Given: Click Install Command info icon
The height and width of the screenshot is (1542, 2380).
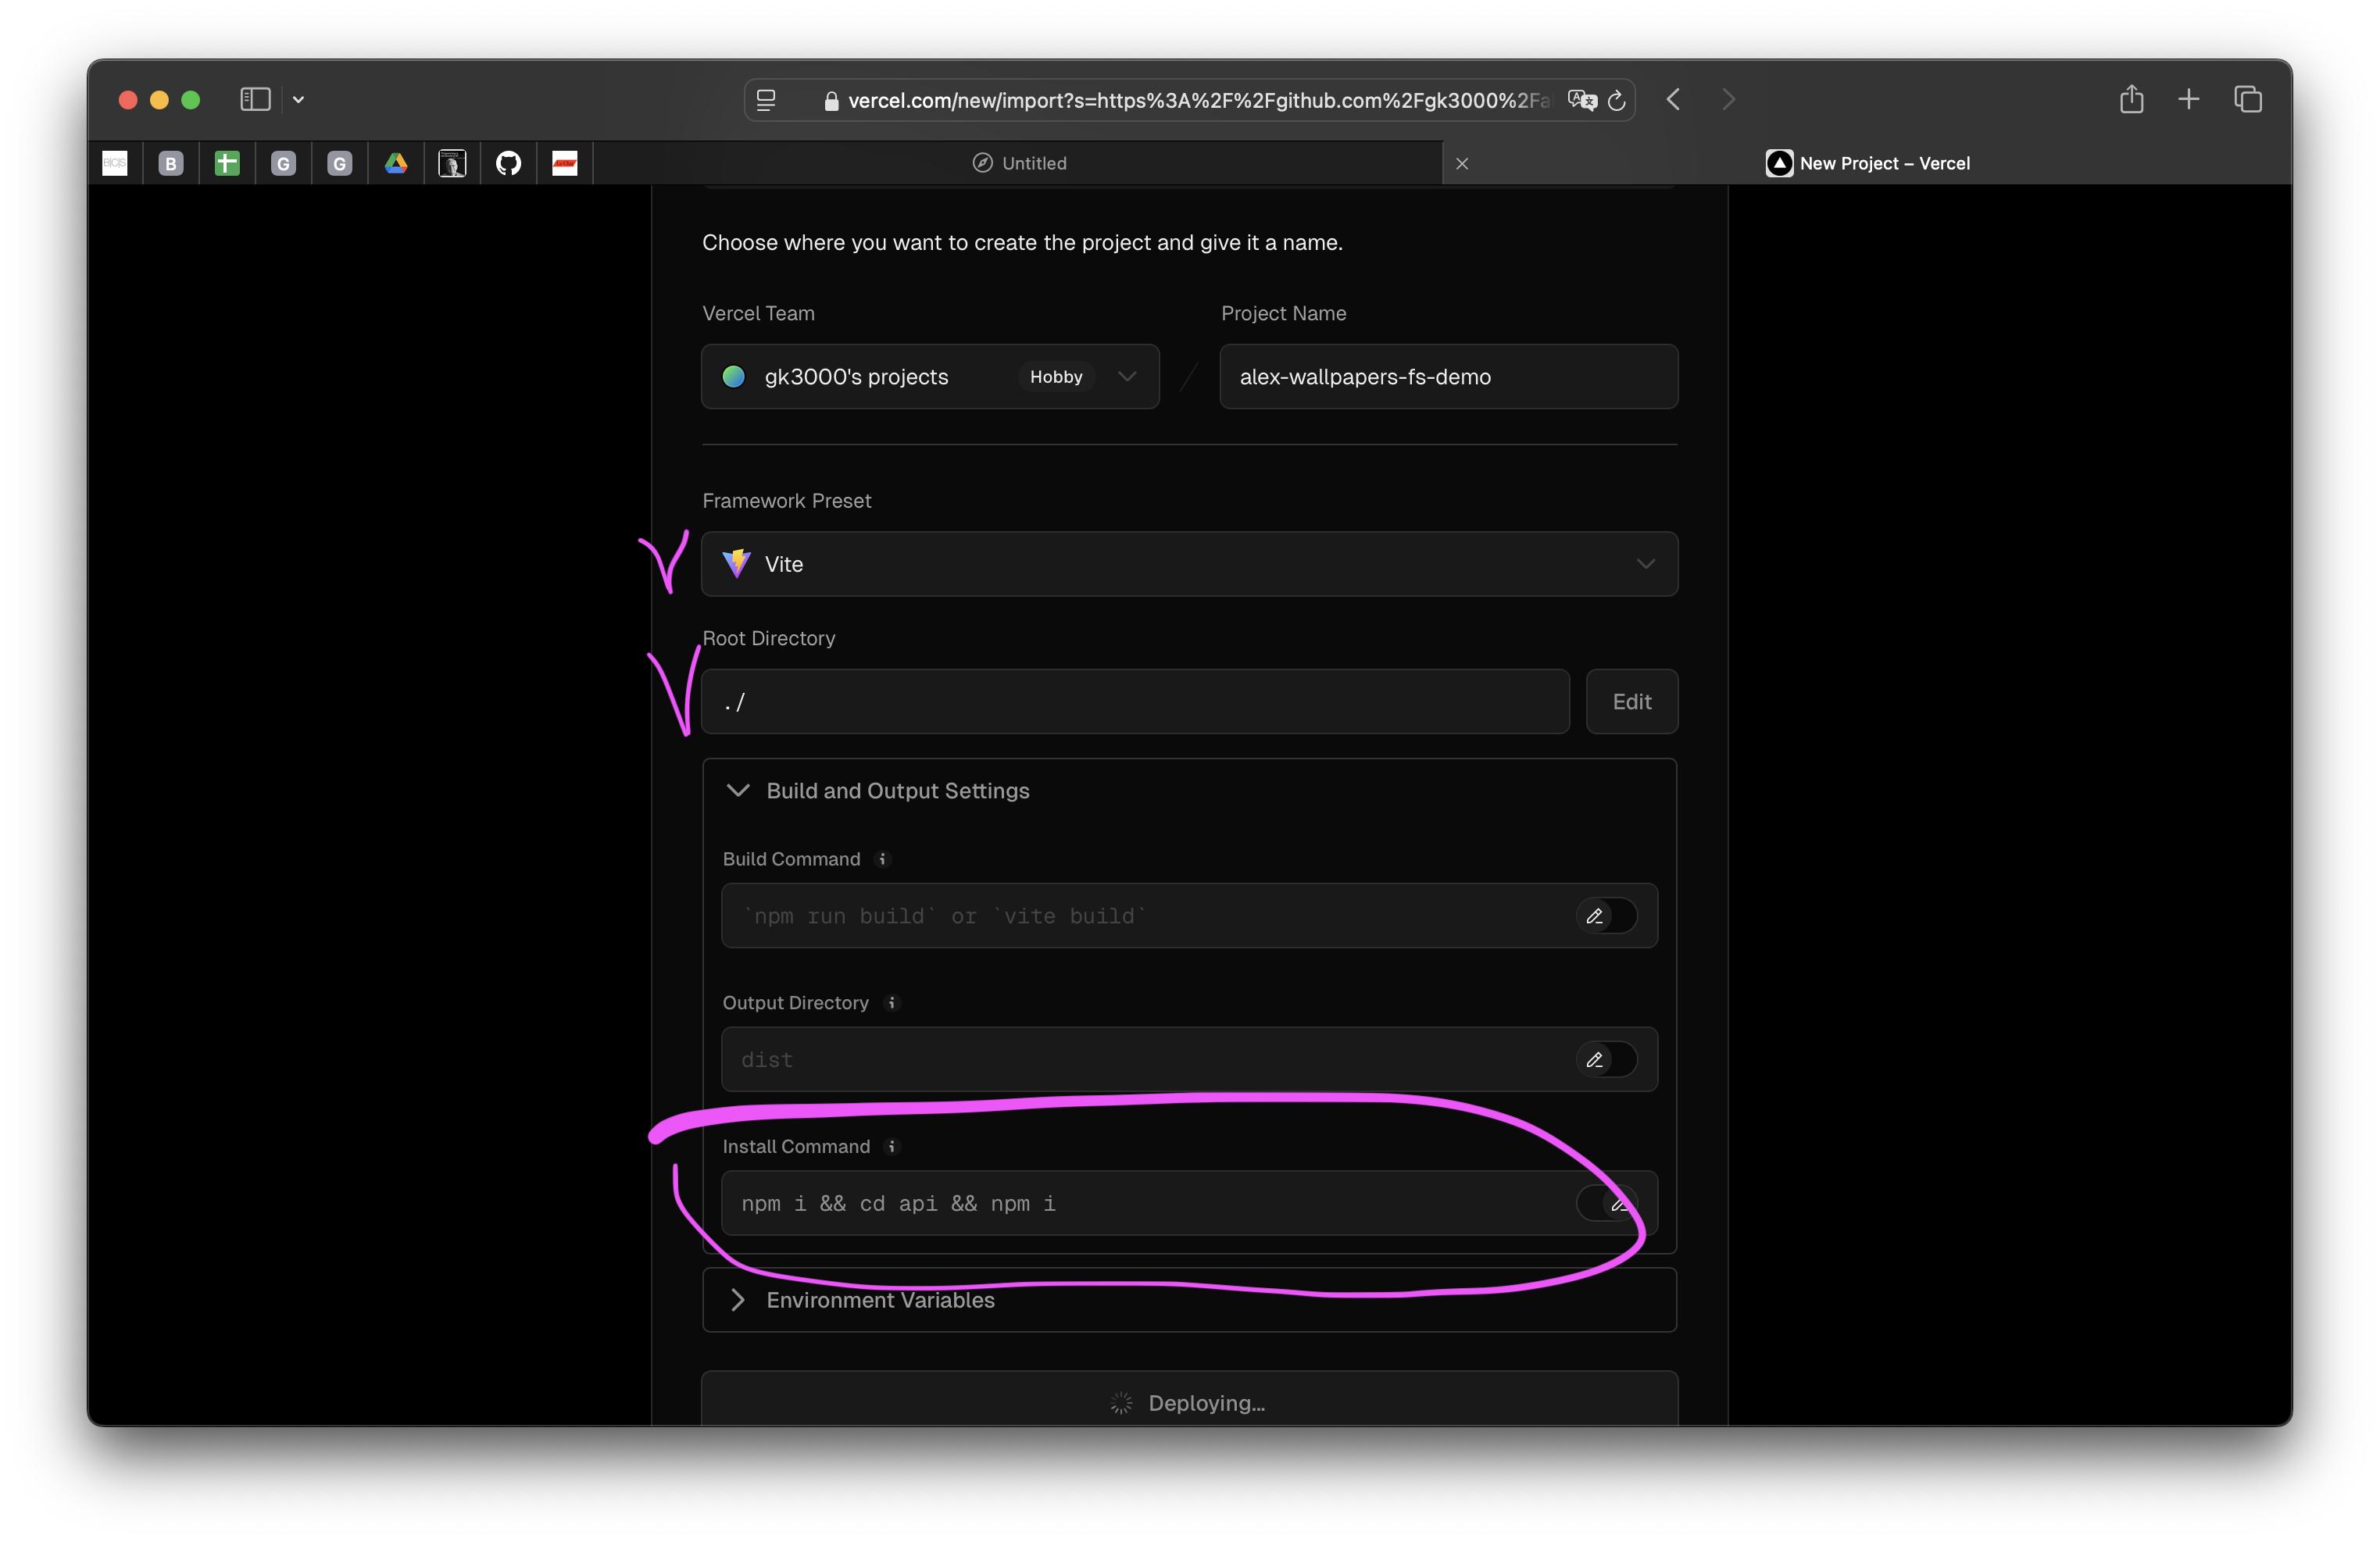Looking at the screenshot, I should tap(892, 1146).
